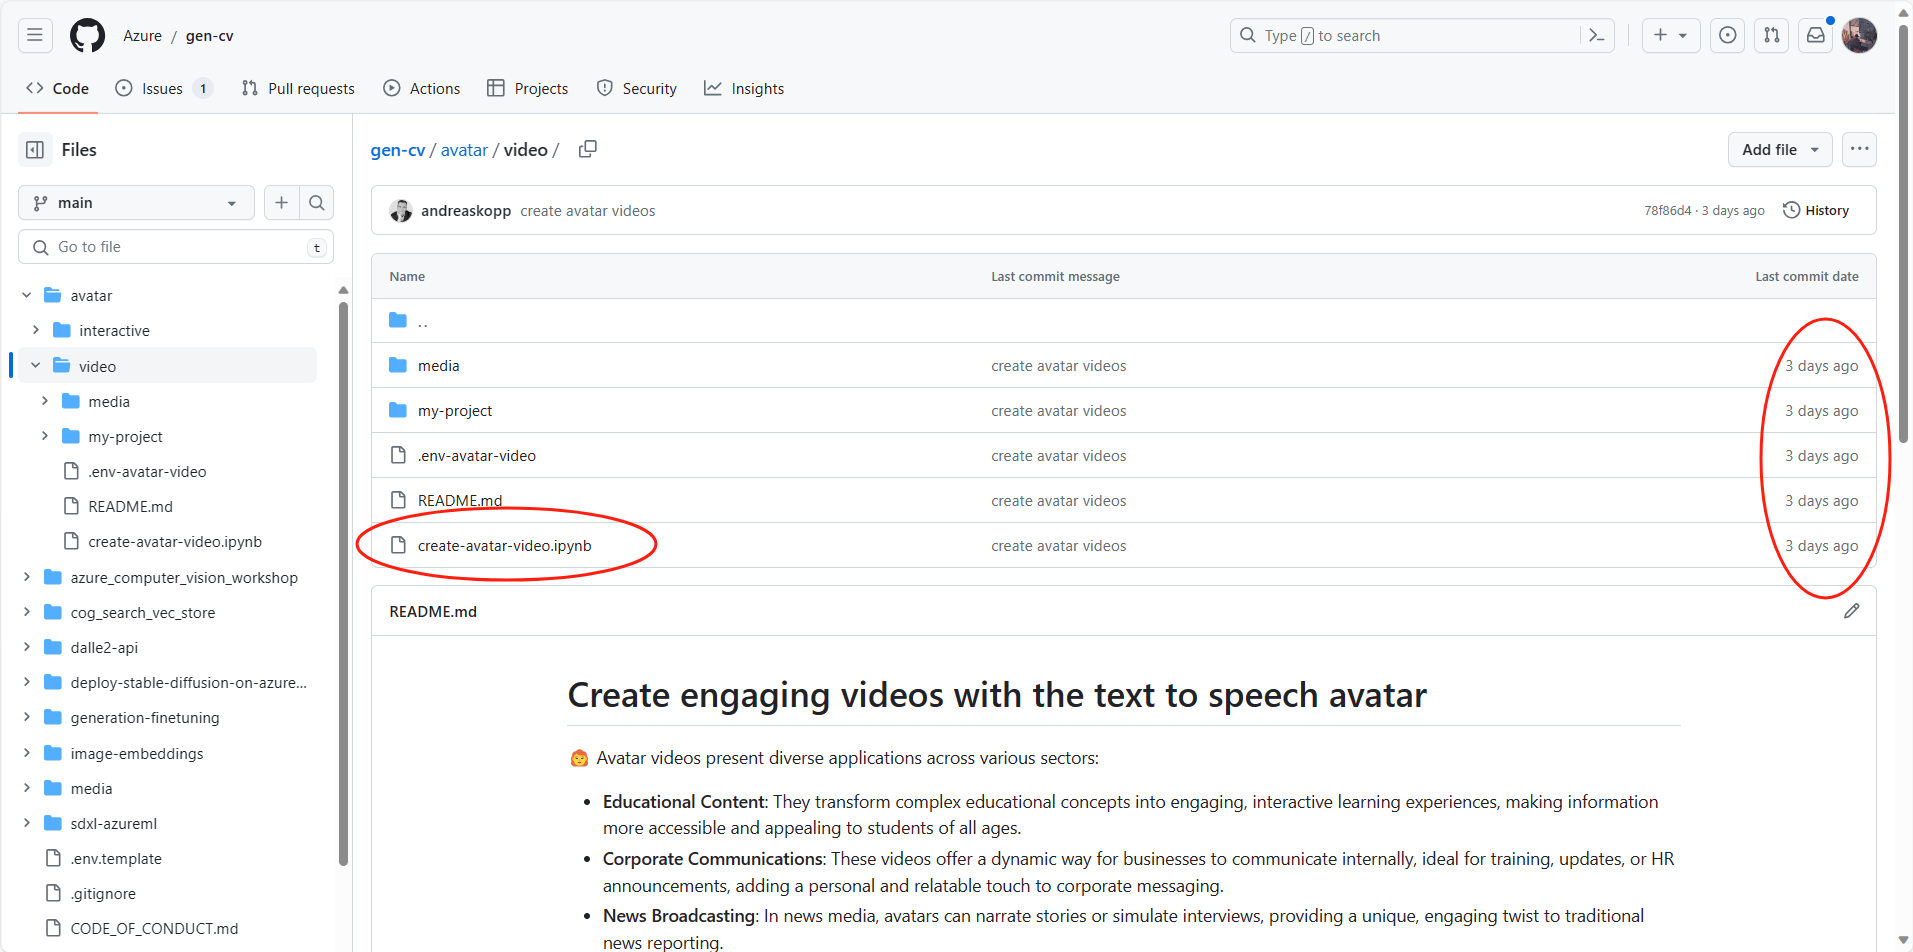Image resolution: width=1913 pixels, height=952 pixels.
Task: Open the notifications inbox
Action: [1816, 35]
